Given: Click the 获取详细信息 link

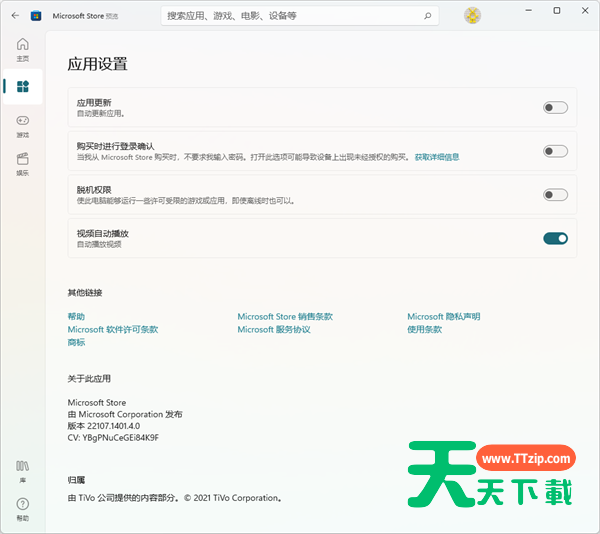Looking at the screenshot, I should pyautogui.click(x=437, y=157).
